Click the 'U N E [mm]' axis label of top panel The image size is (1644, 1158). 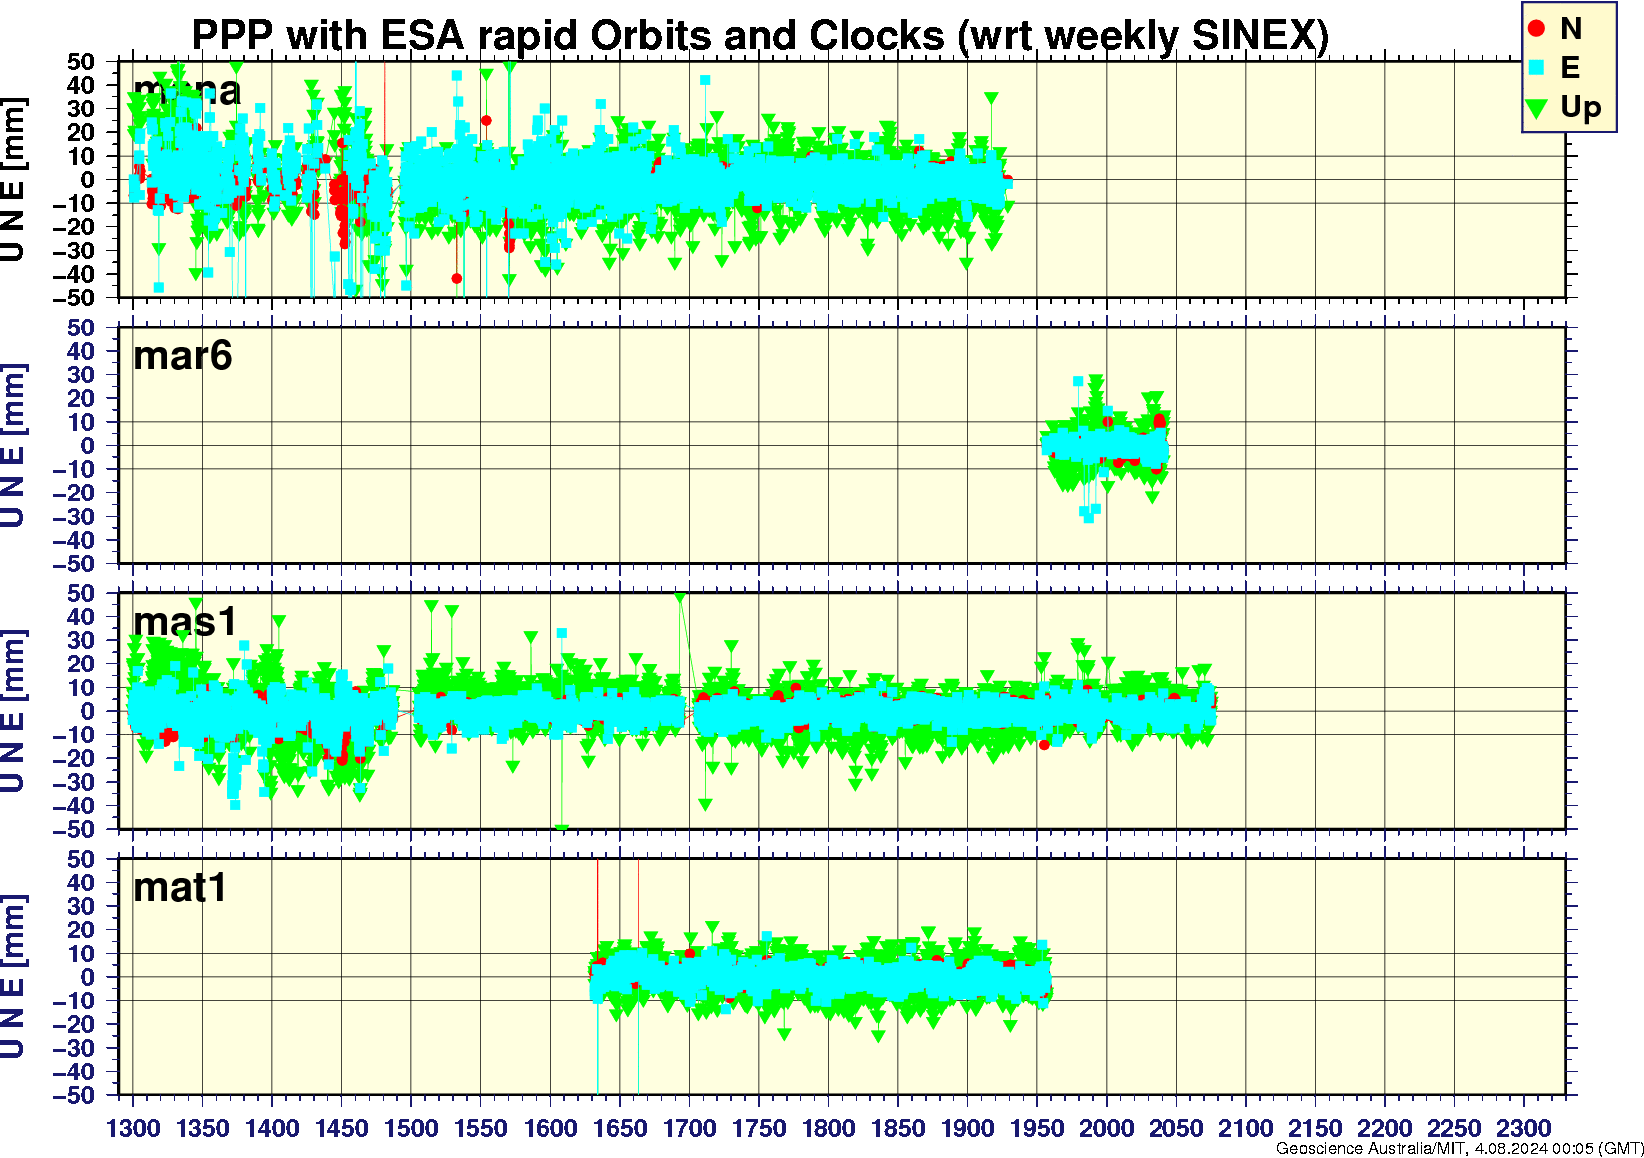pyautogui.click(x=13, y=180)
